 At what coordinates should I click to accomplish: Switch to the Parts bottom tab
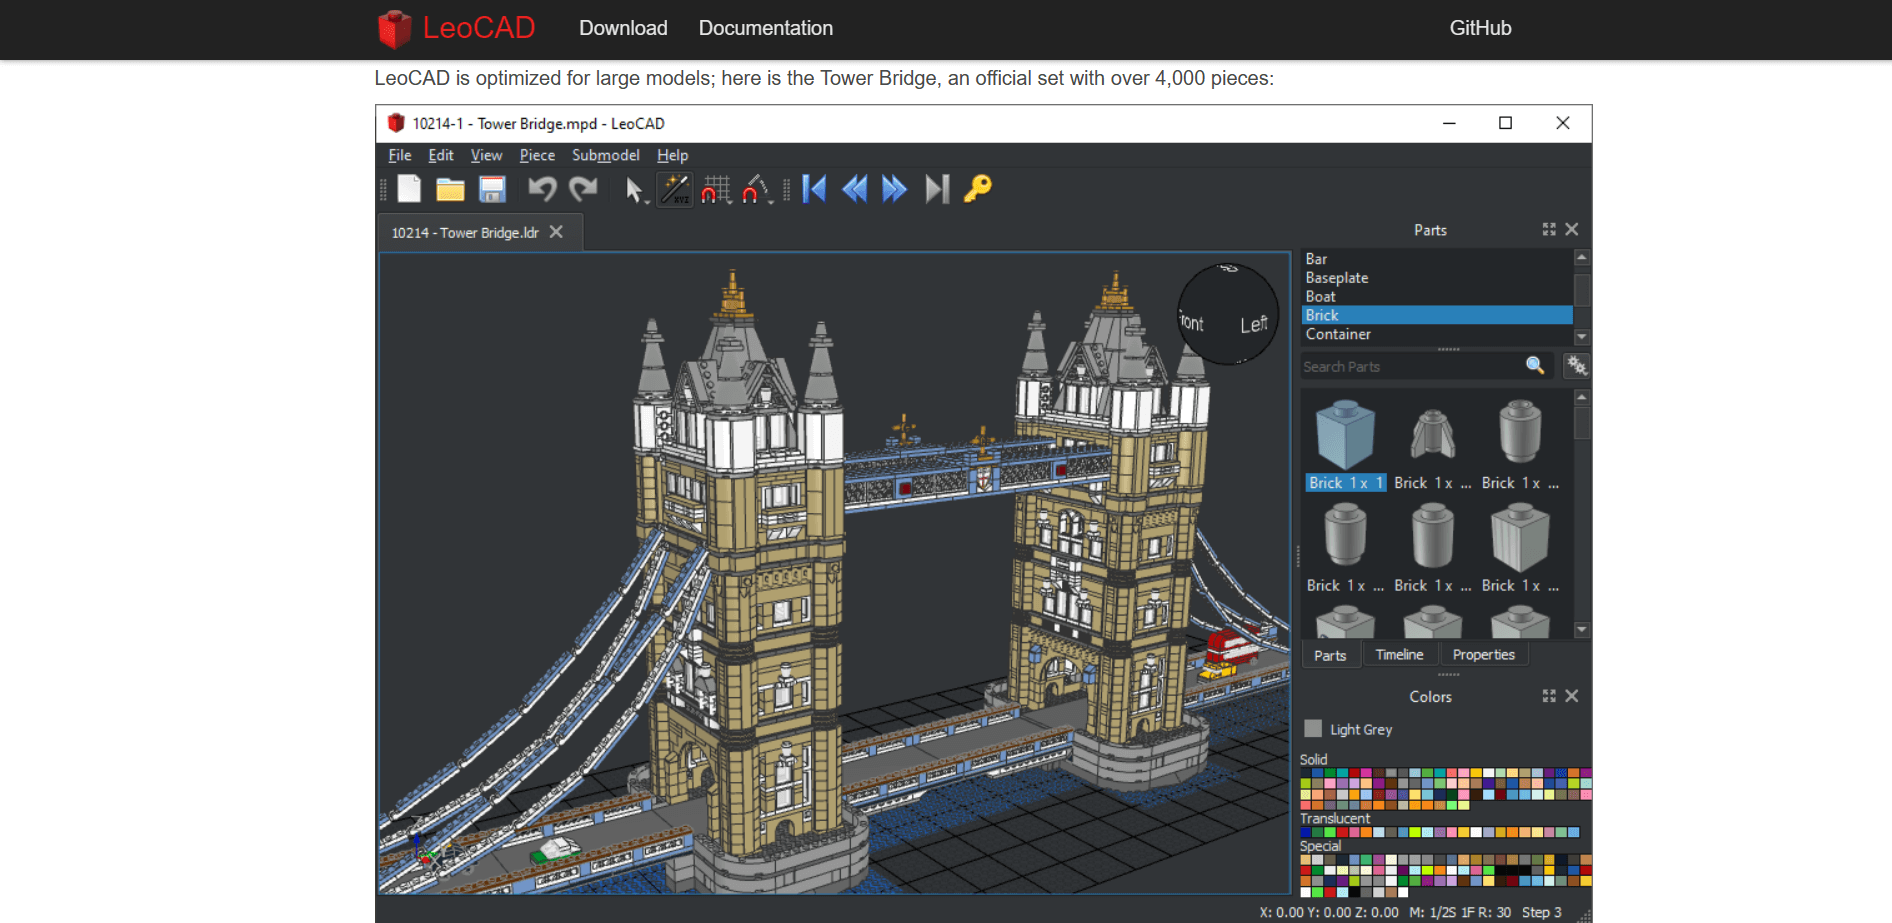click(1330, 655)
